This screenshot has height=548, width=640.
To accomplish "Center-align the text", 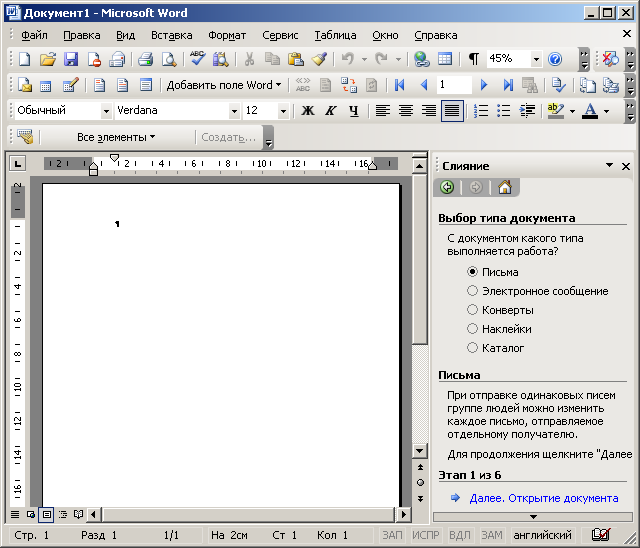I will [x=406, y=111].
